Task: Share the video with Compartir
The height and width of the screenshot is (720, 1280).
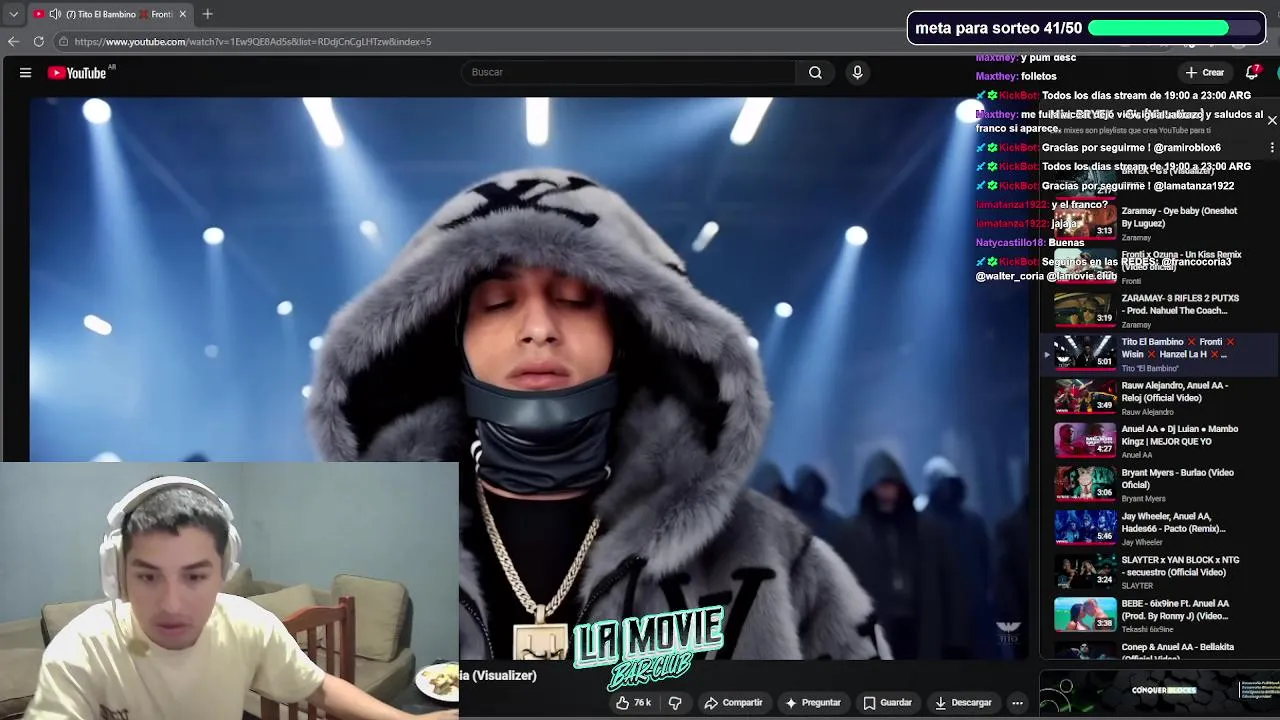Action: pos(733,703)
